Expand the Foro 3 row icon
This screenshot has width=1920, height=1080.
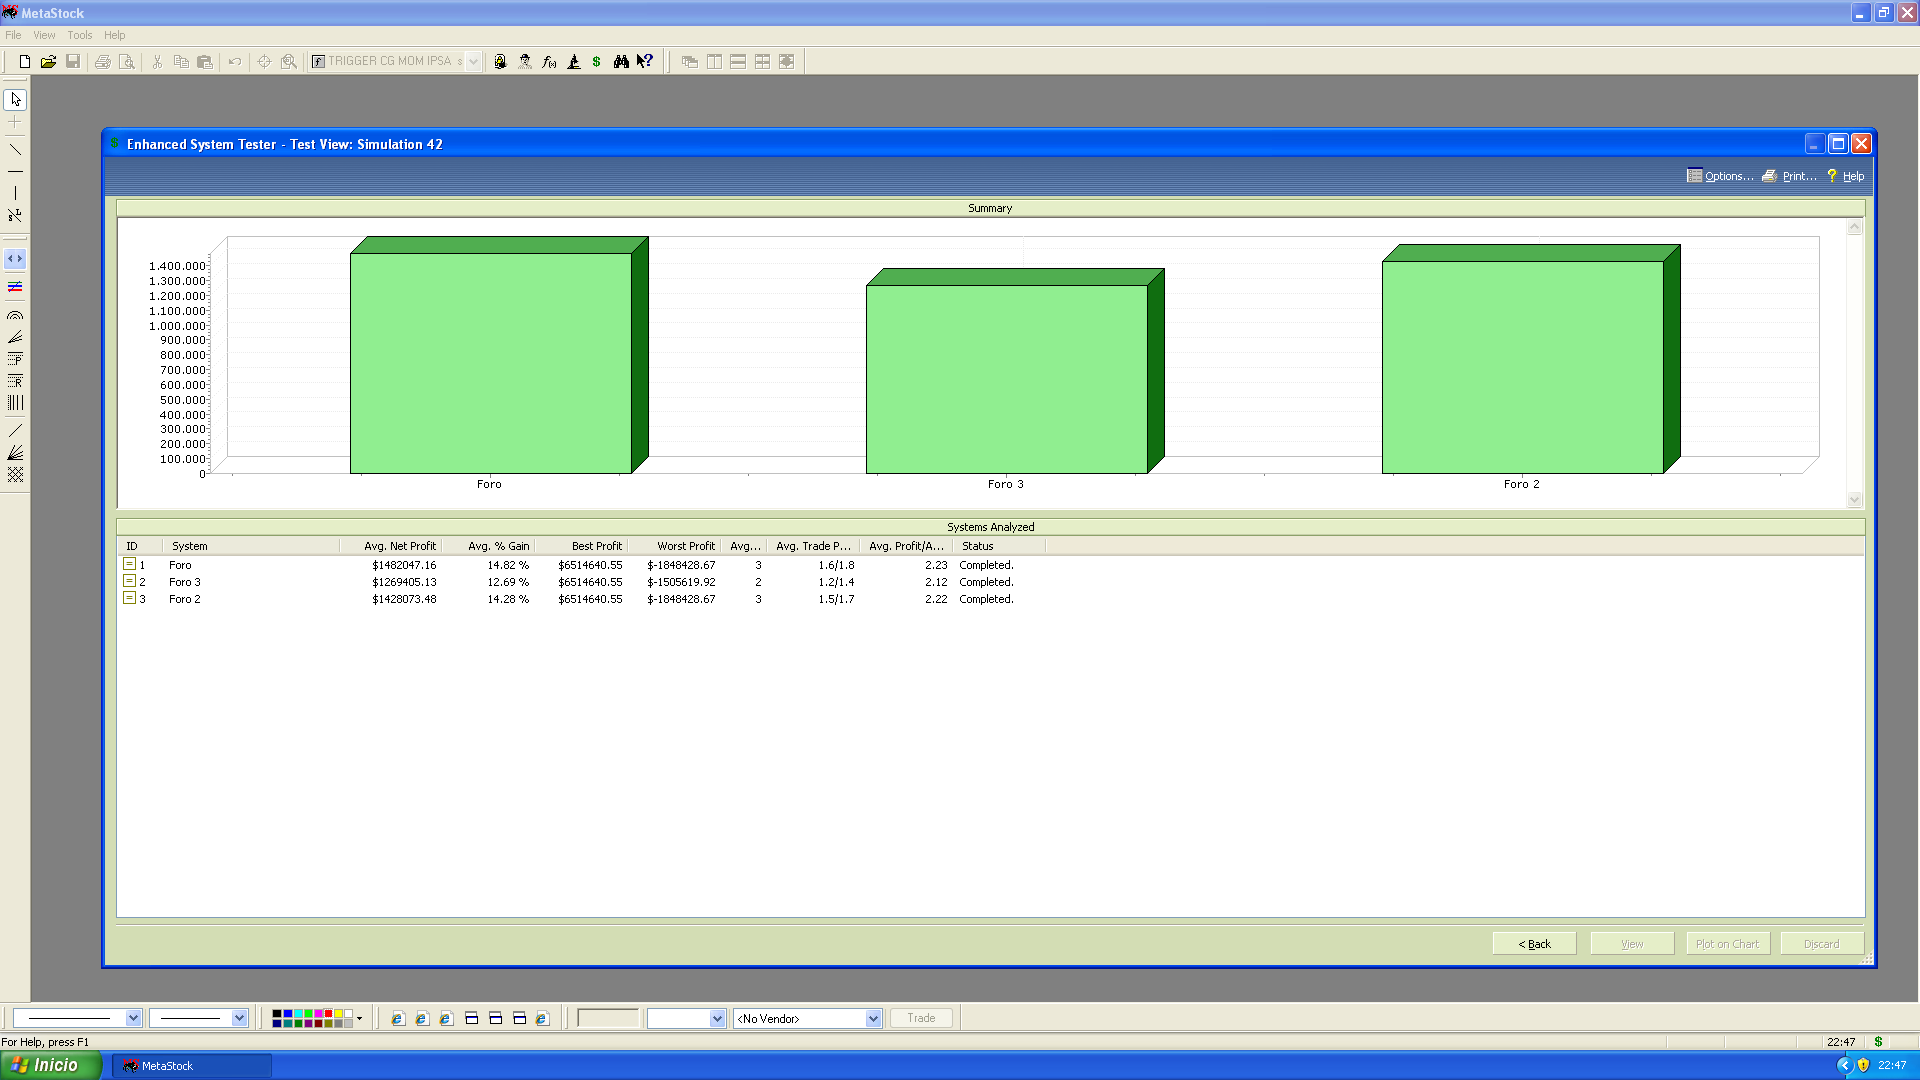(129, 581)
